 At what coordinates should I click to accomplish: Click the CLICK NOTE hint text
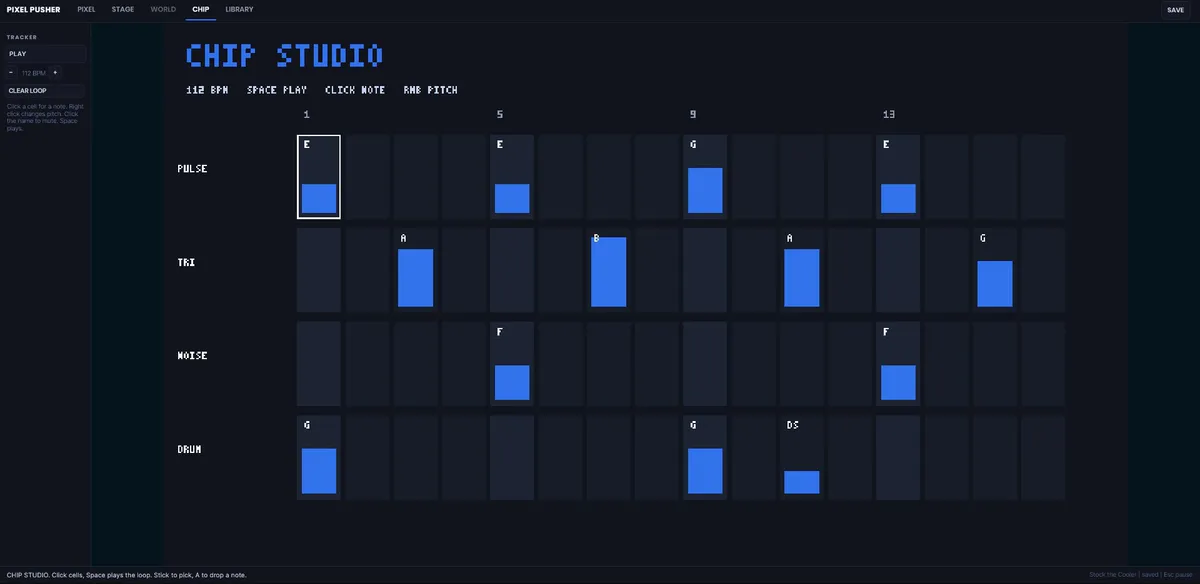[x=355, y=90]
